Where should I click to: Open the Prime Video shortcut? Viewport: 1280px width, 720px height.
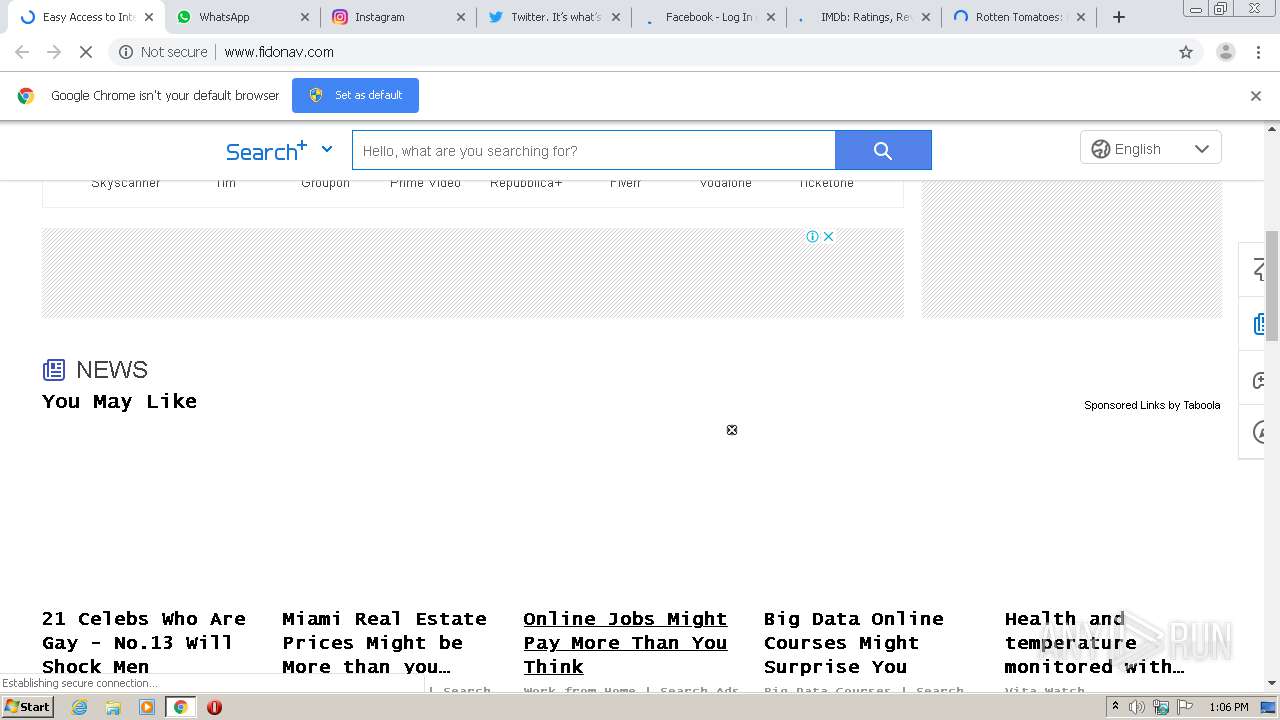(x=426, y=183)
